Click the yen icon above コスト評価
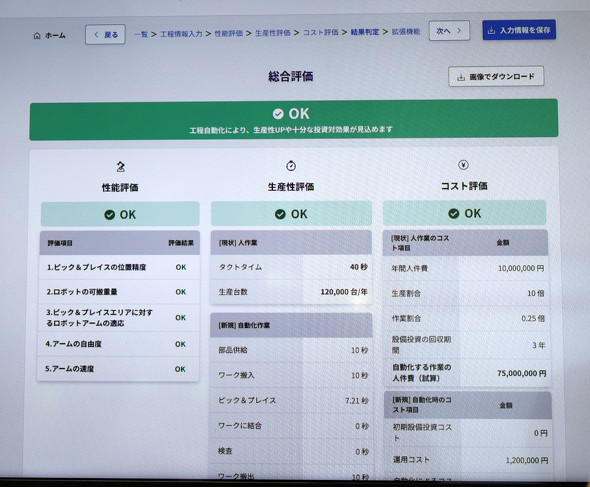590x487 pixels. tap(463, 165)
